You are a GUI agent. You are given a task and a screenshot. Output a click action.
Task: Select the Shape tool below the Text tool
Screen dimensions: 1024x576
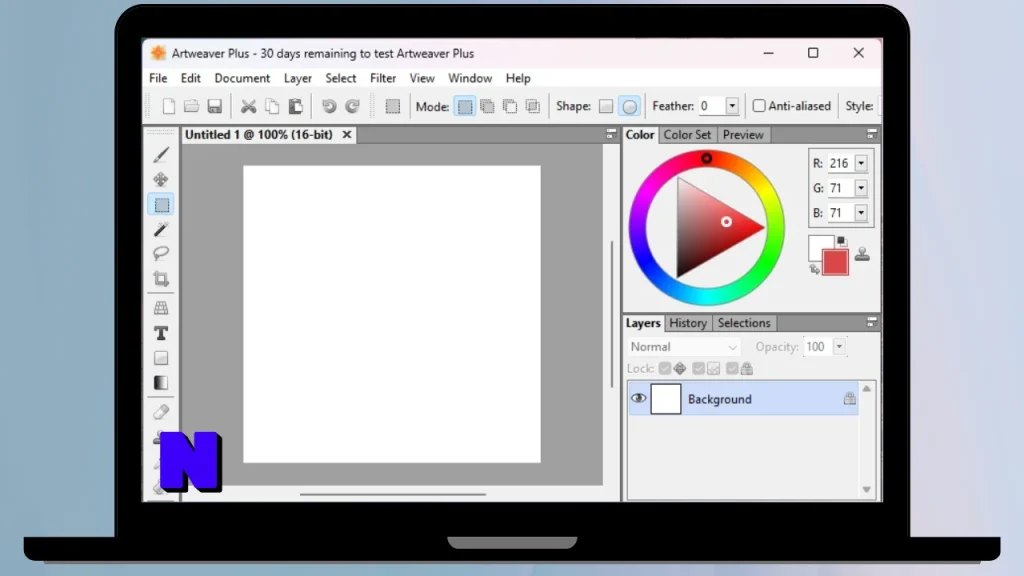[x=161, y=358]
